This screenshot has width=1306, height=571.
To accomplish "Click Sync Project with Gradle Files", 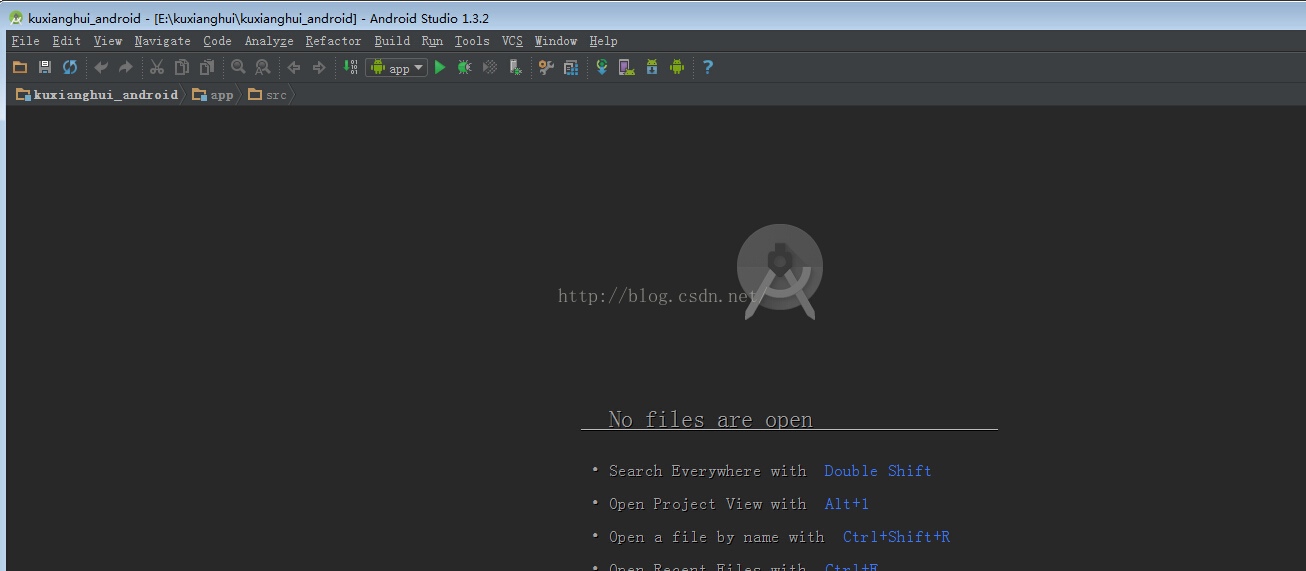I will tap(602, 67).
